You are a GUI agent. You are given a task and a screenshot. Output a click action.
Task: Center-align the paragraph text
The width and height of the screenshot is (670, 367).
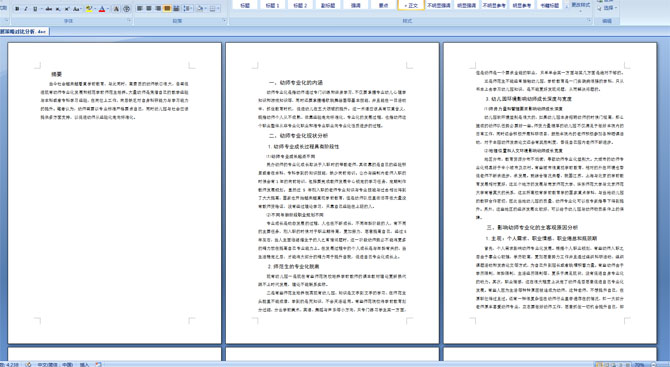click(x=149, y=9)
